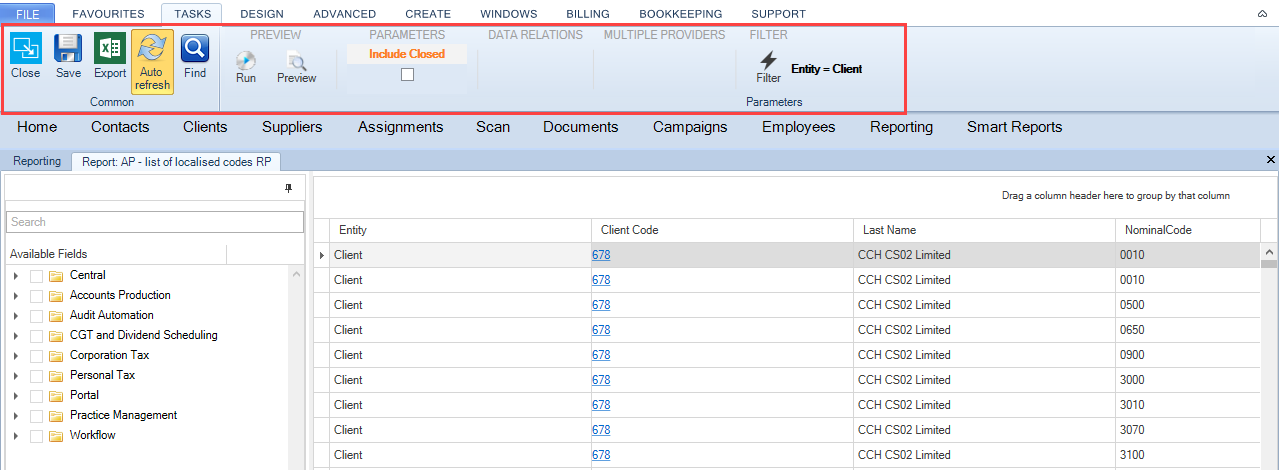
Task: Expand the Personal Tax folder node
Action: [15, 375]
